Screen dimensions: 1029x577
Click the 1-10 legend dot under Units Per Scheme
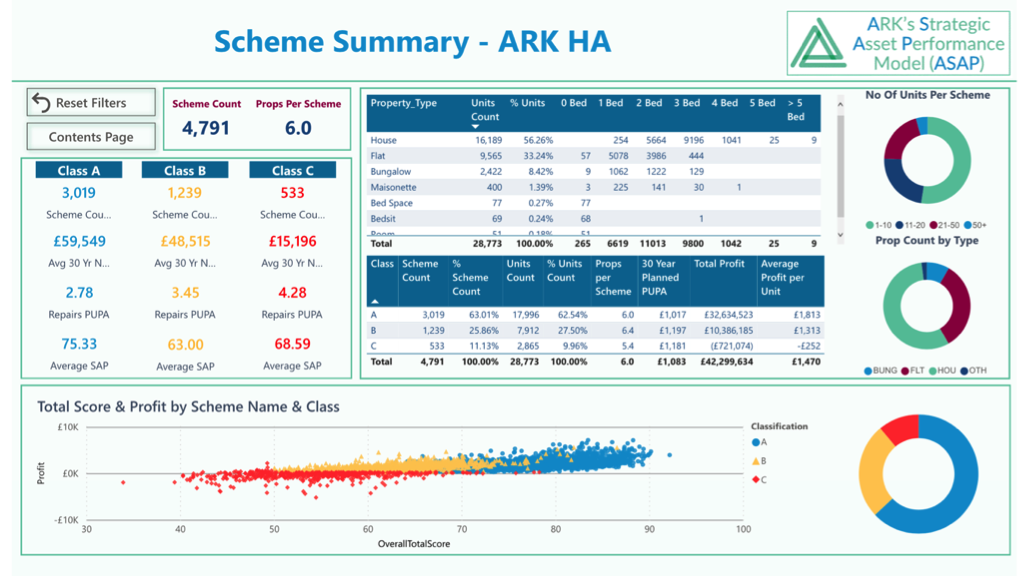click(x=871, y=225)
